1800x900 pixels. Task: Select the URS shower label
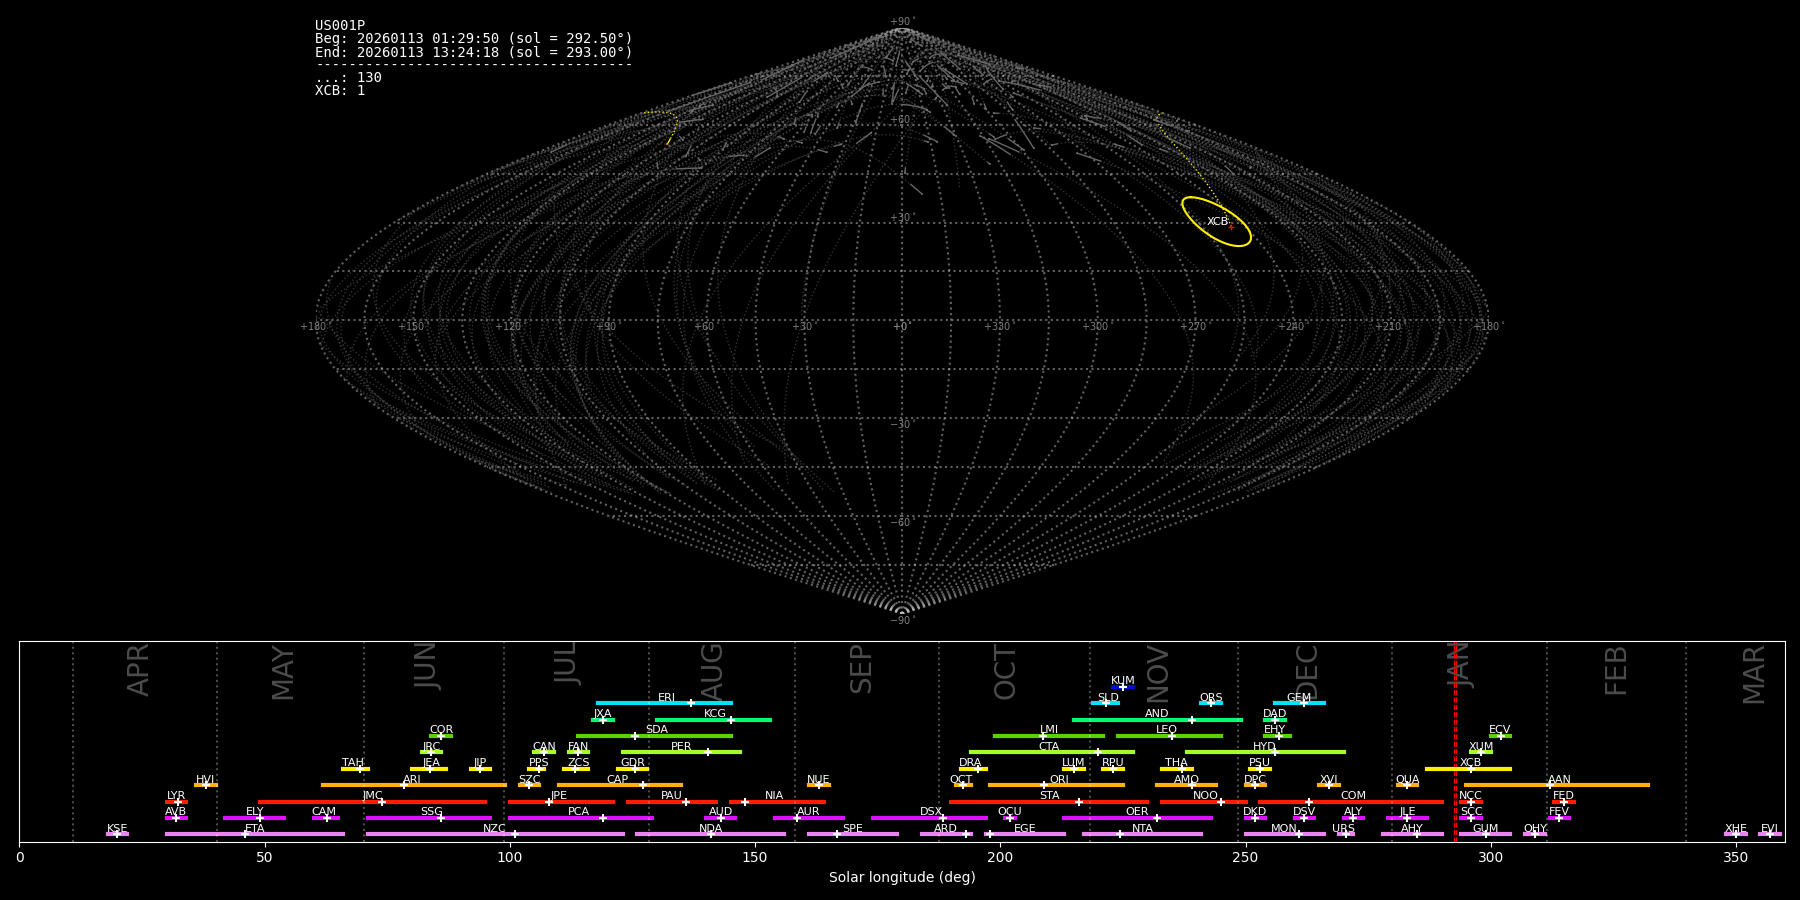1344,828
